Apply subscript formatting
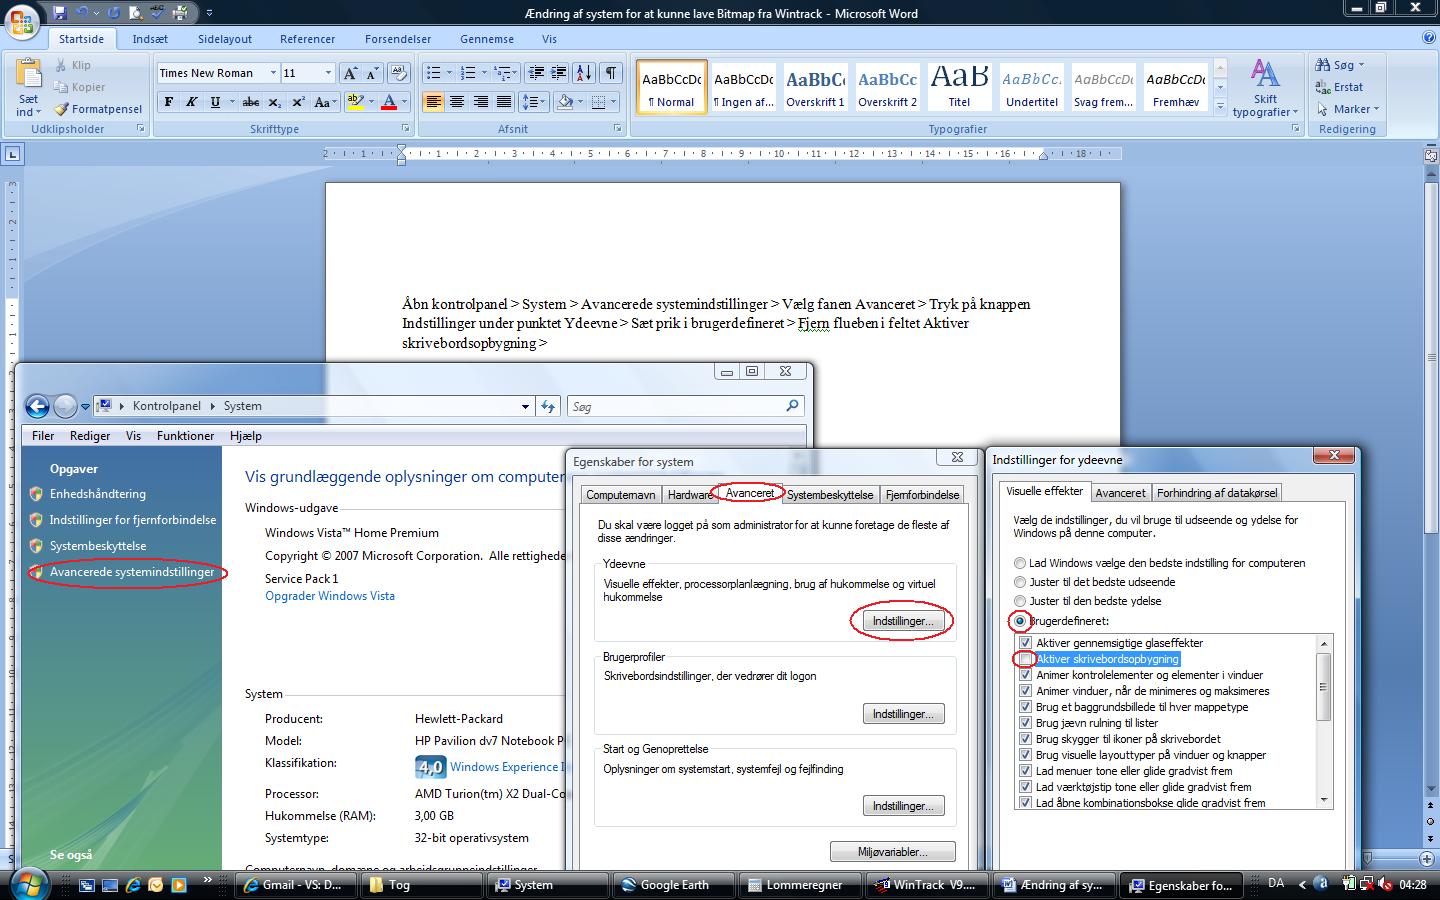The image size is (1440, 900). tap(274, 102)
